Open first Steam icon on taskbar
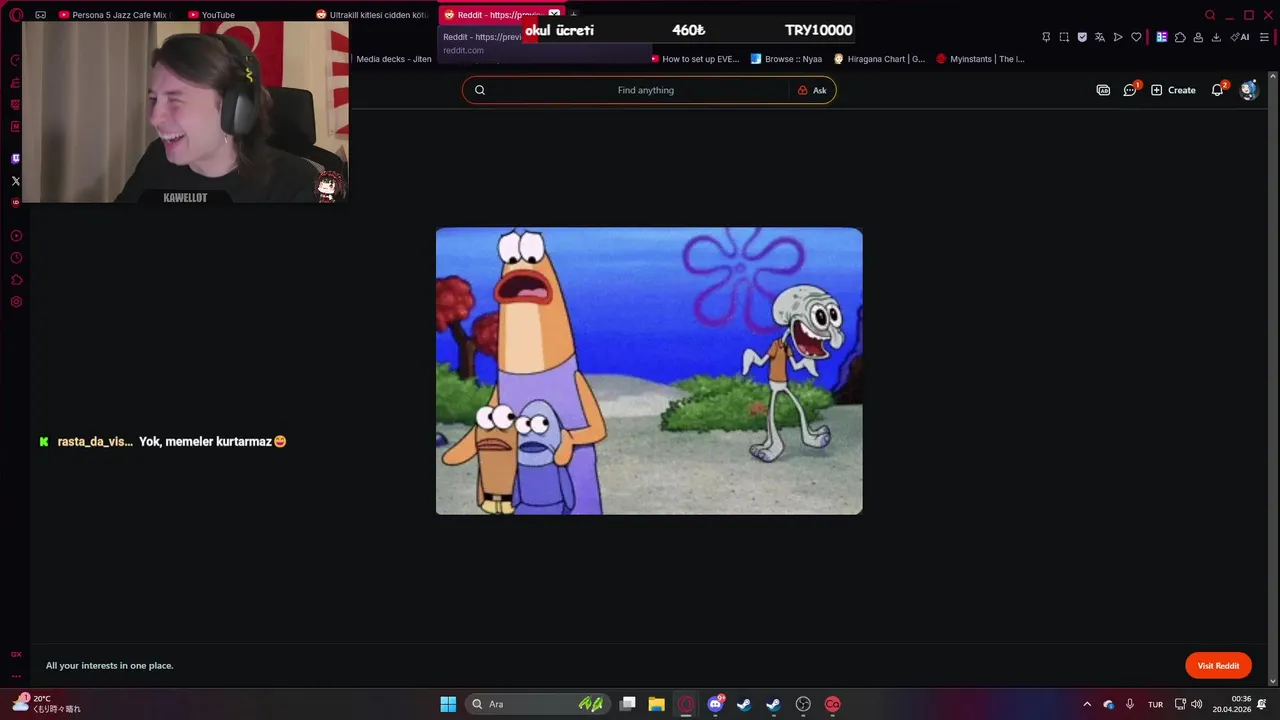1280x720 pixels. pos(744,704)
